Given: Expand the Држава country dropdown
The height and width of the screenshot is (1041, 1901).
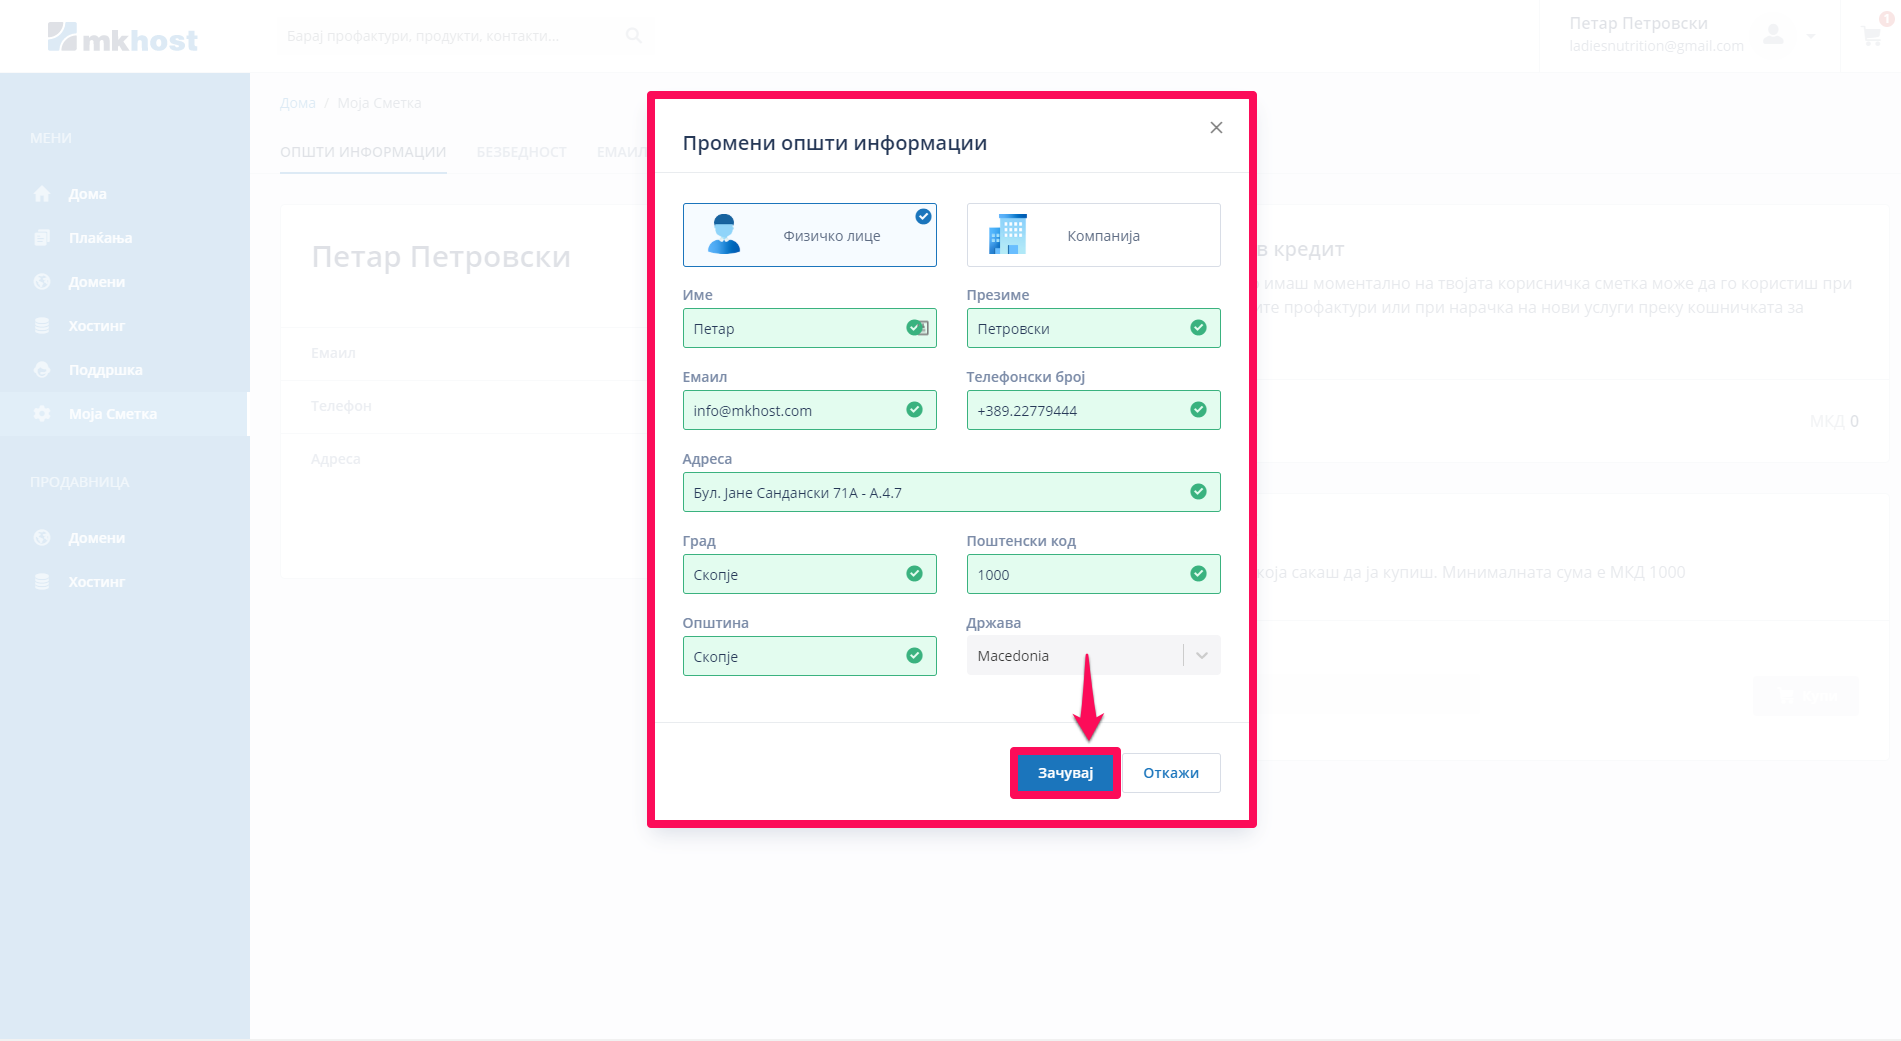Looking at the screenshot, I should tap(1201, 656).
